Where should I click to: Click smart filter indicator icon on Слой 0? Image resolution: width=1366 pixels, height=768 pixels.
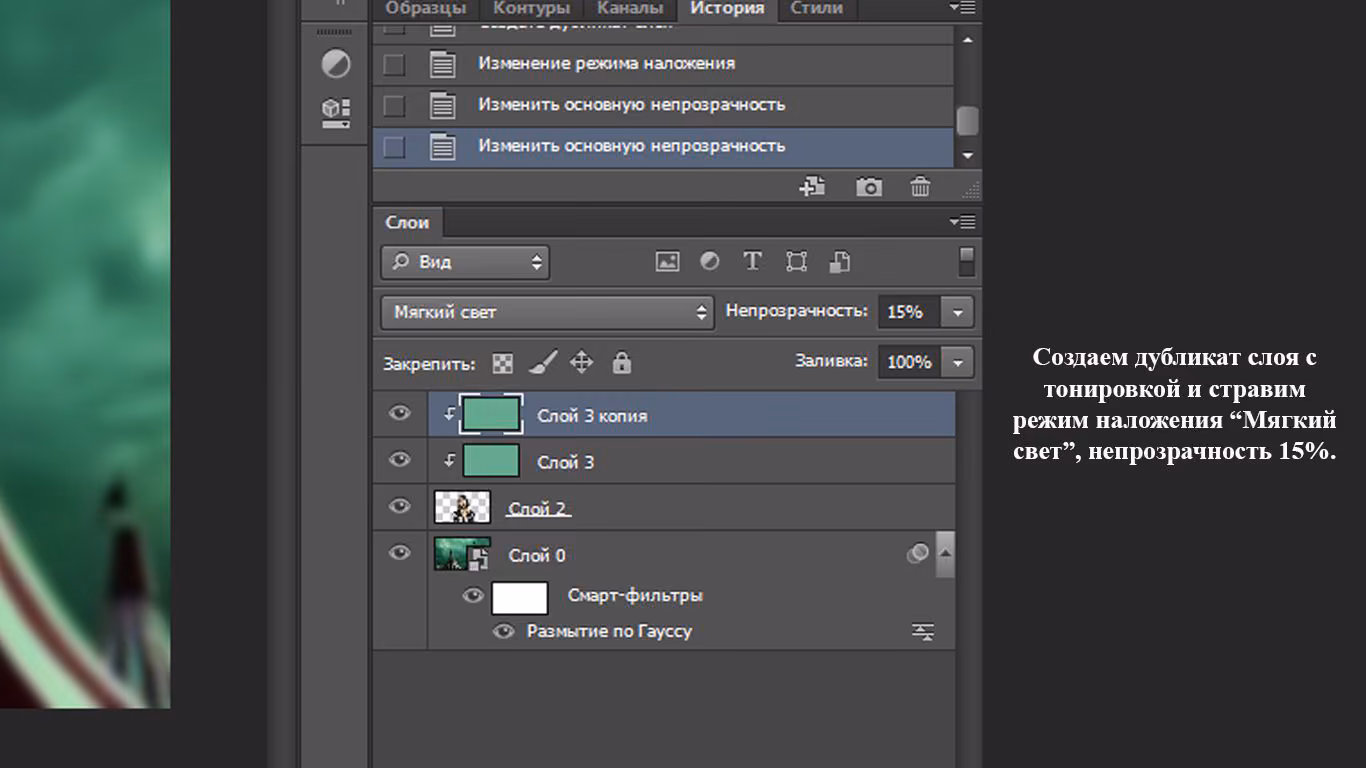(917, 553)
